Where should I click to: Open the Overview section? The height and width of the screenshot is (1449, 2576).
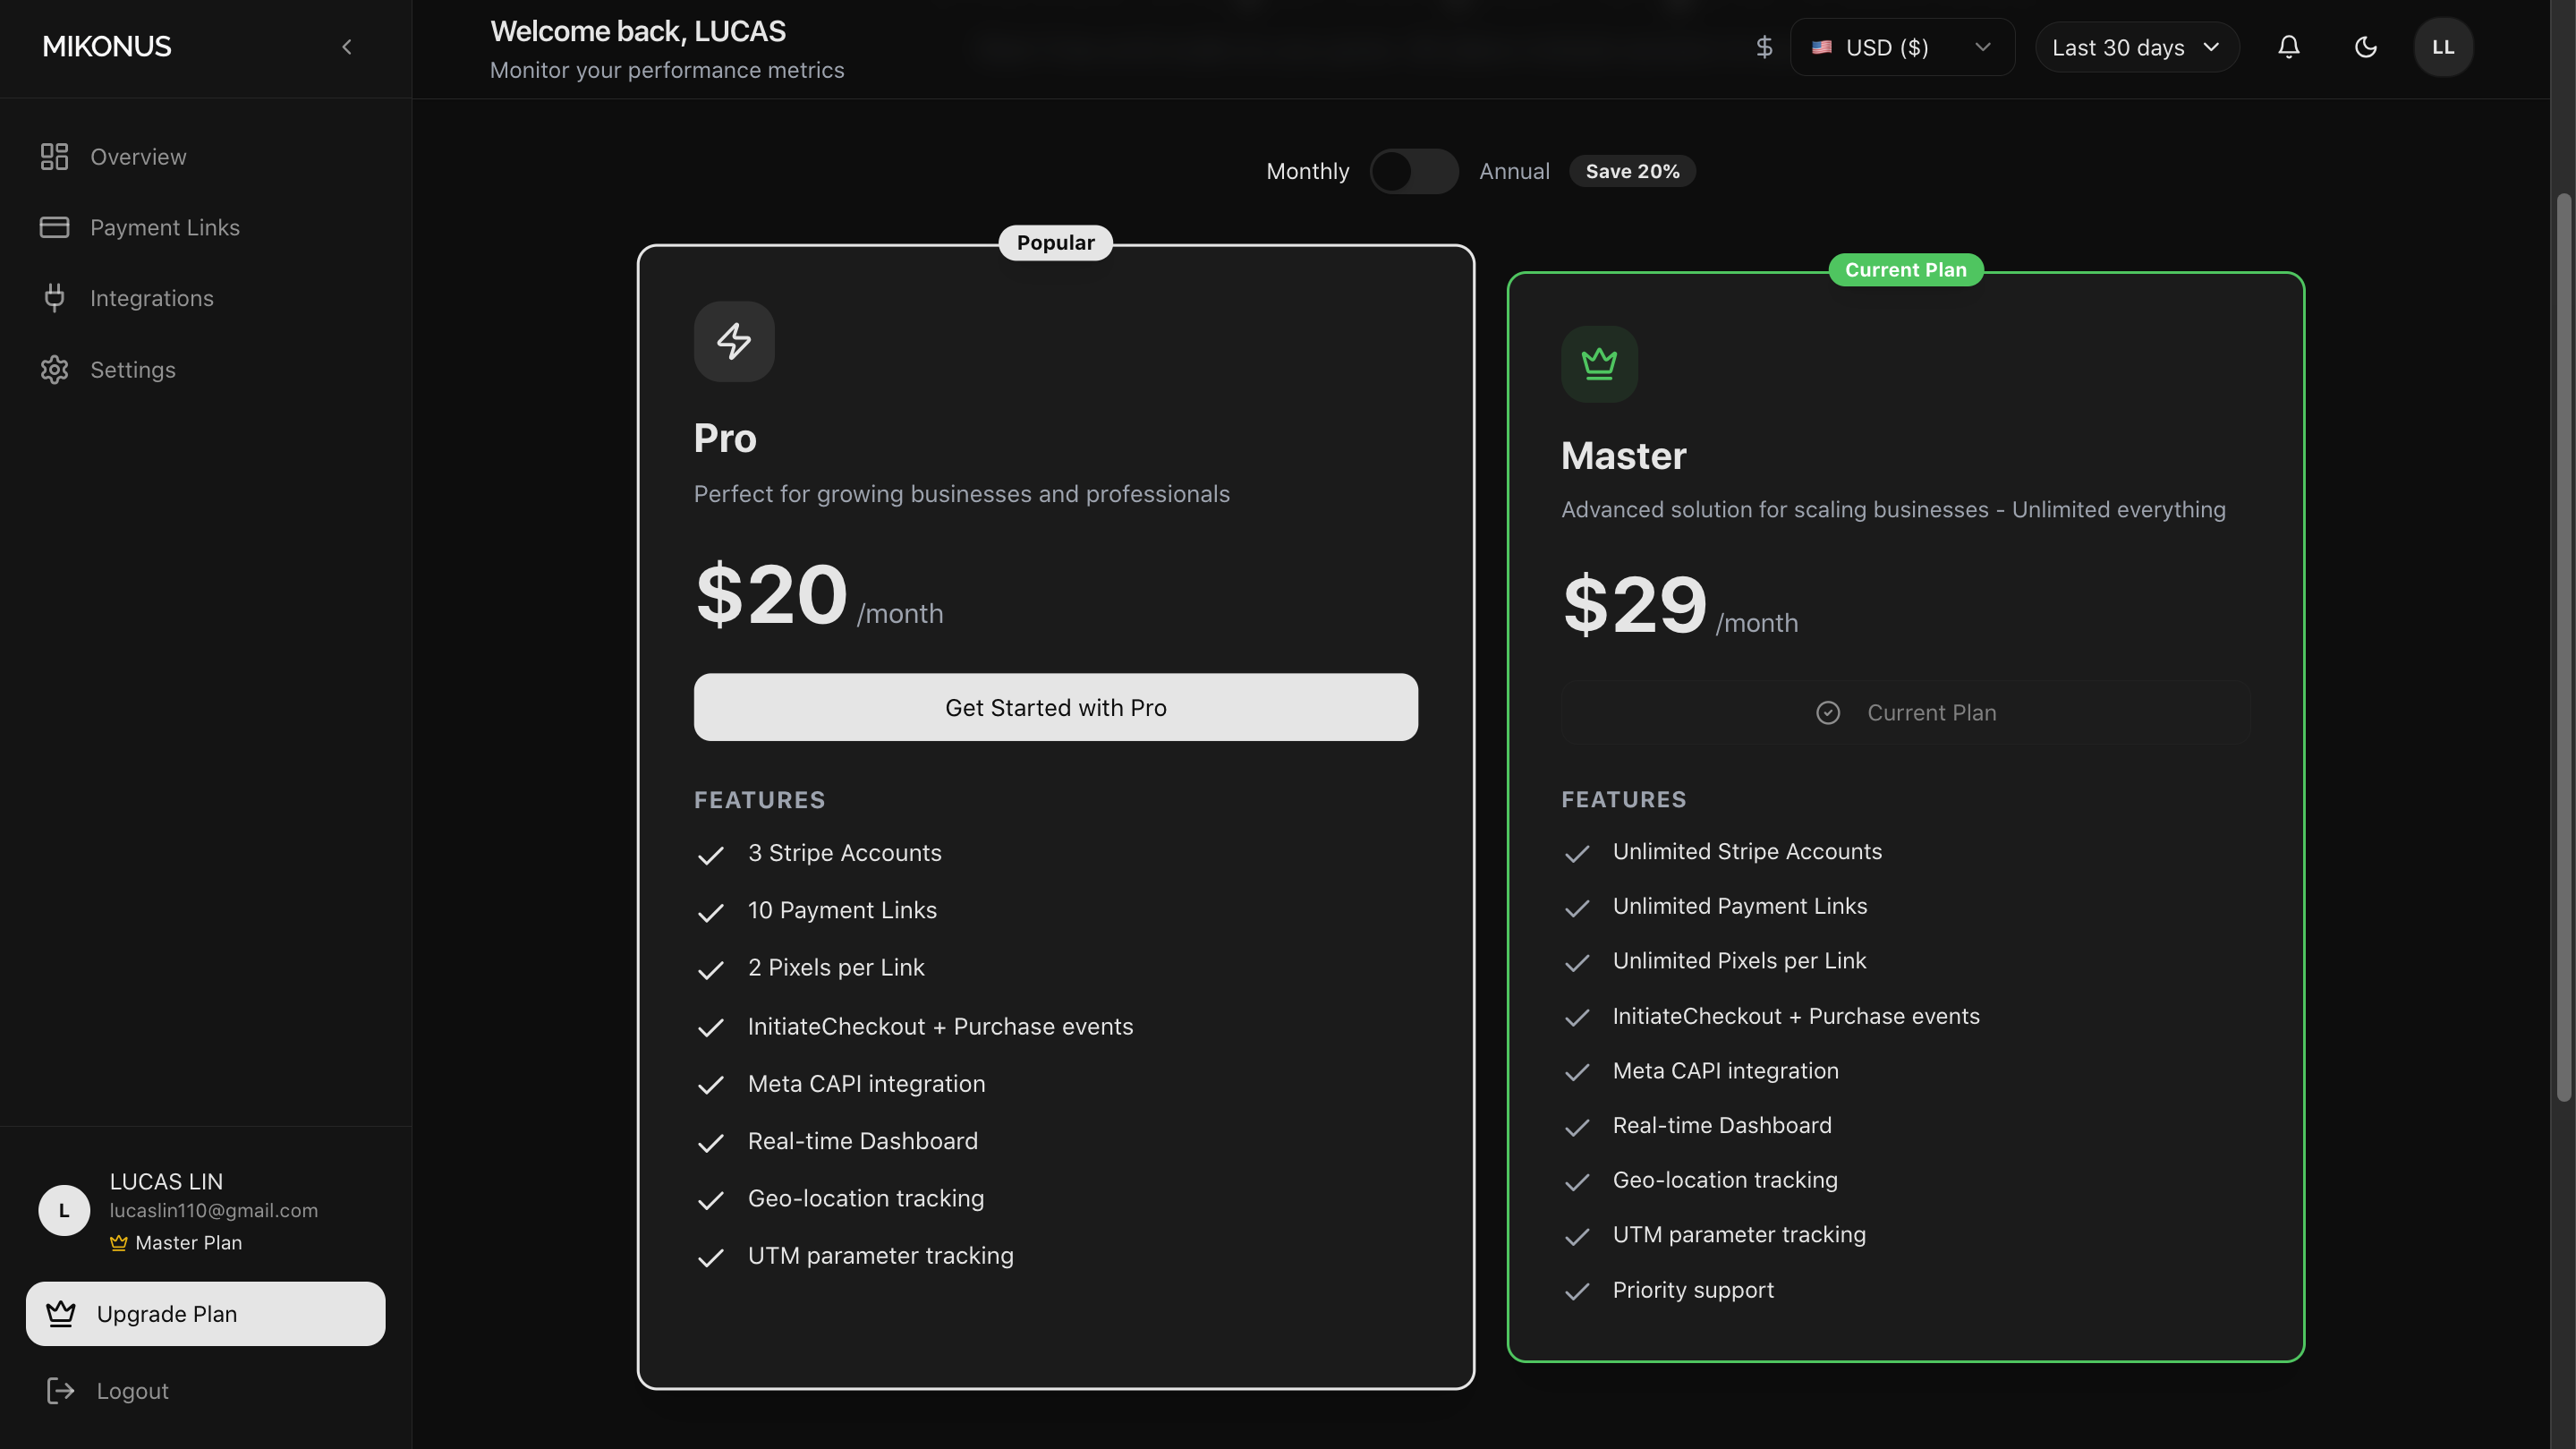137,157
